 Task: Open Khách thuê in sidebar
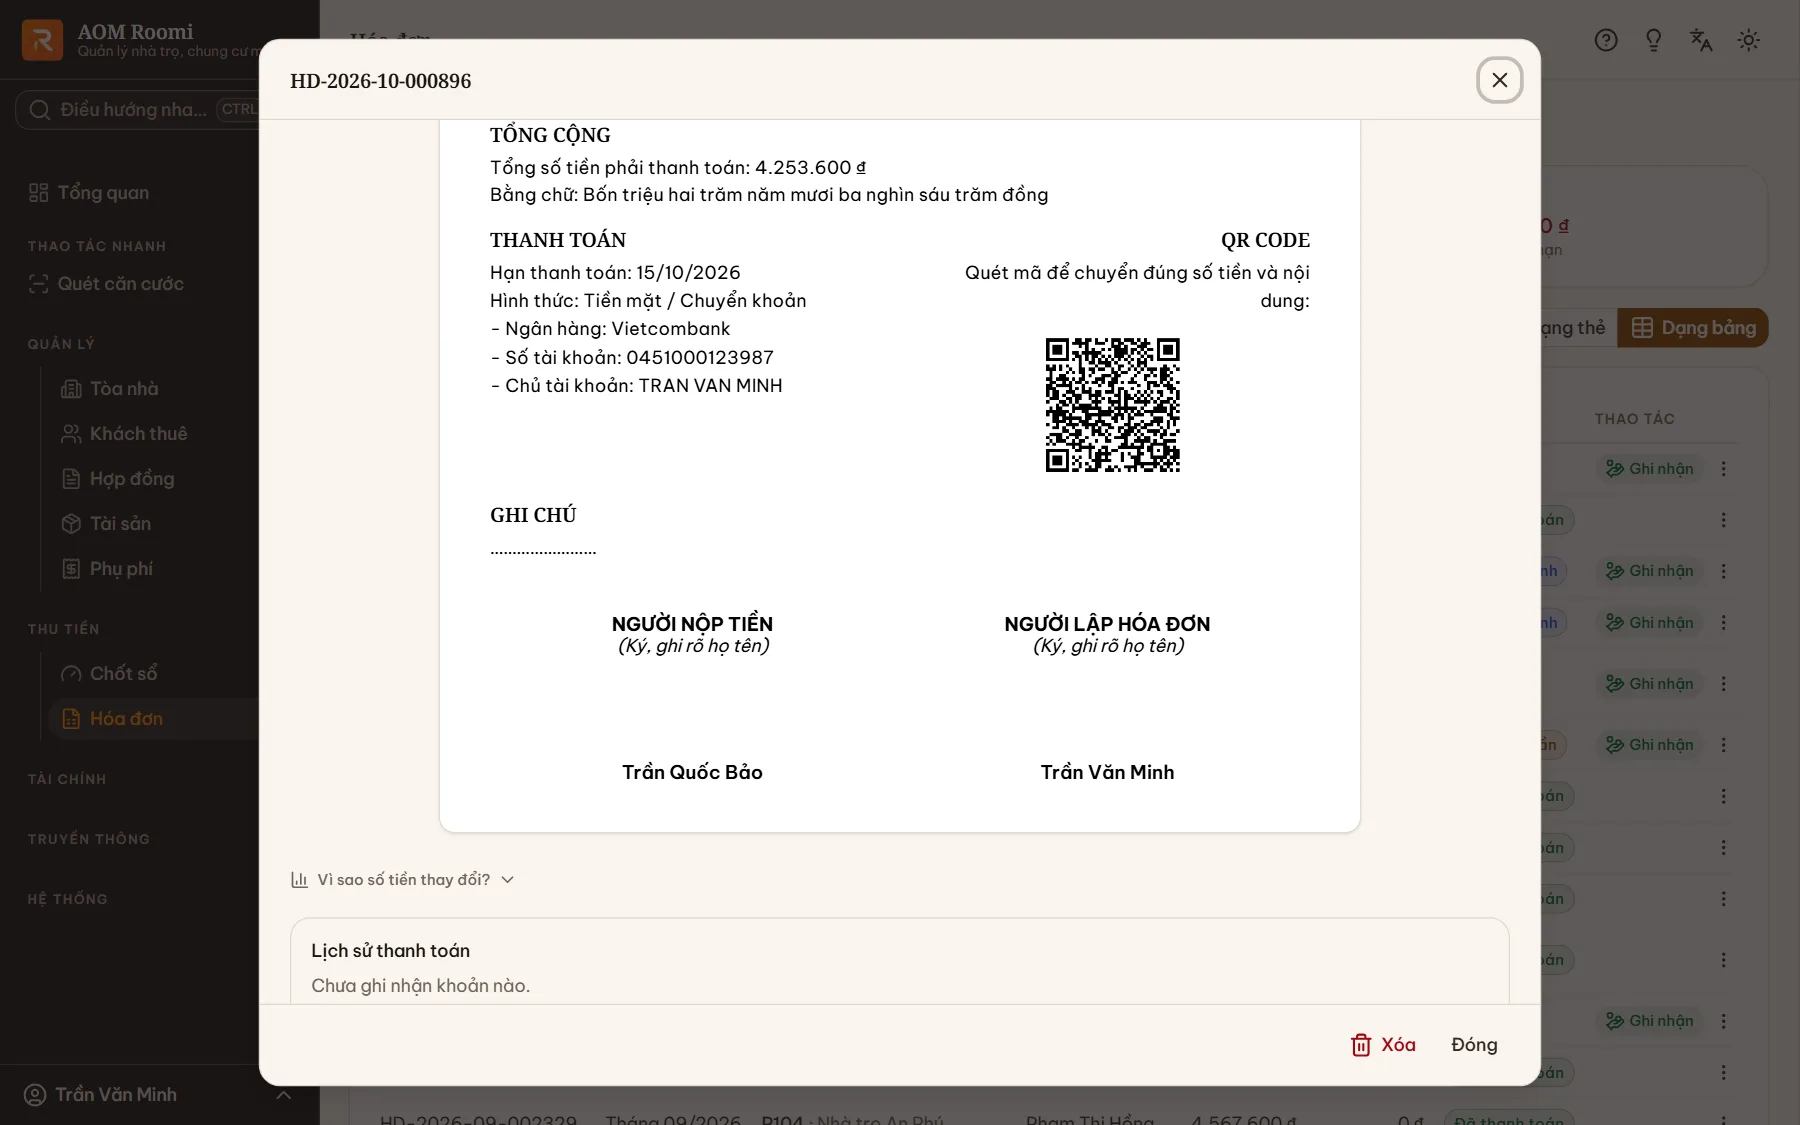[138, 433]
